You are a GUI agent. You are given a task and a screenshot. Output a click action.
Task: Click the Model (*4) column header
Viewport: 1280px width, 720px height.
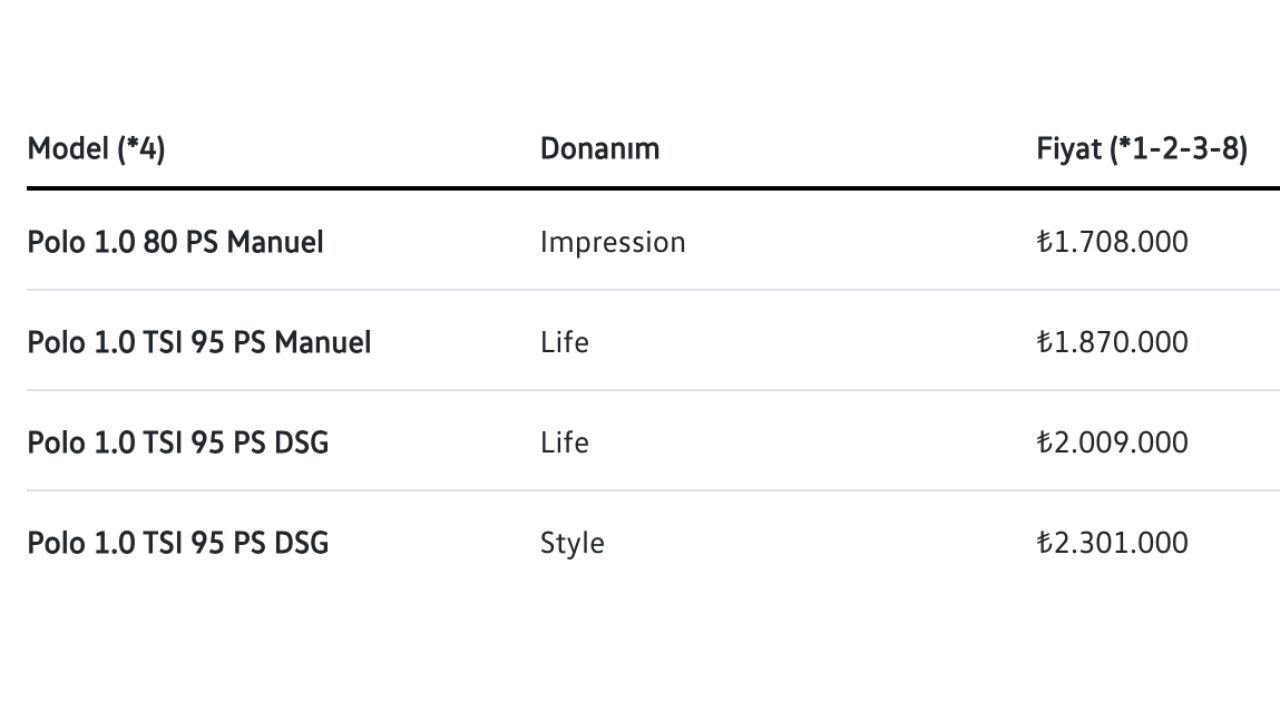[96, 149]
